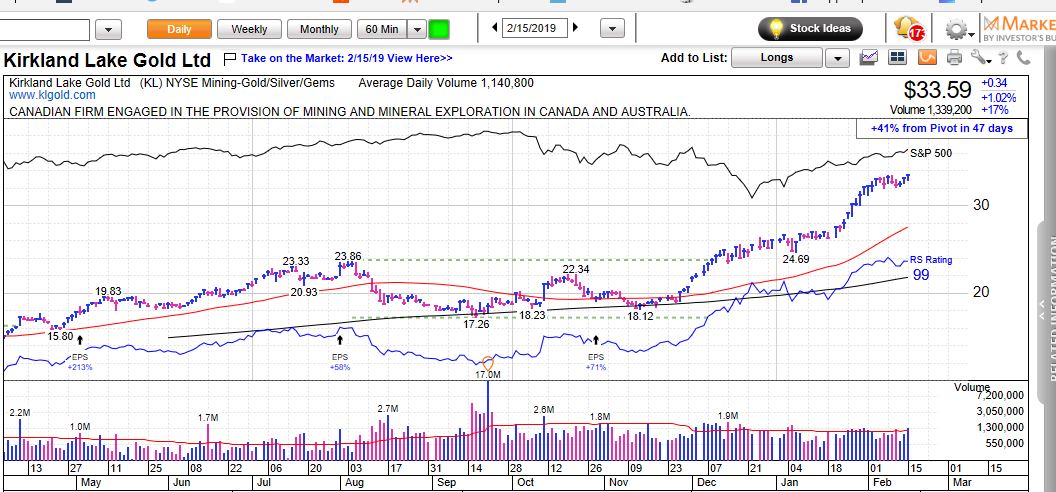Switch to the Weekly chart
This screenshot has width=1056, height=492.
(x=249, y=29)
